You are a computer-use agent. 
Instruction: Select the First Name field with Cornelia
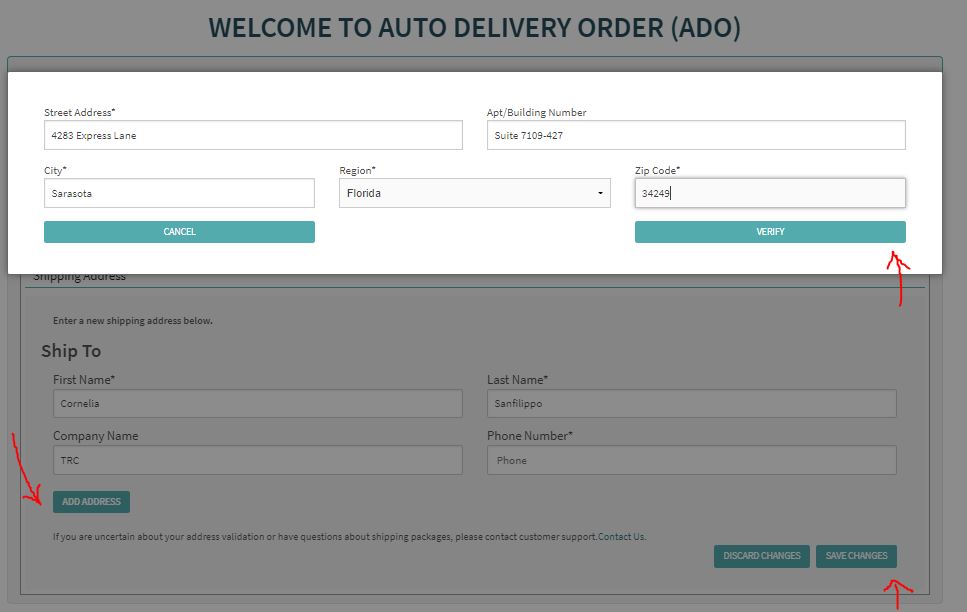point(258,403)
